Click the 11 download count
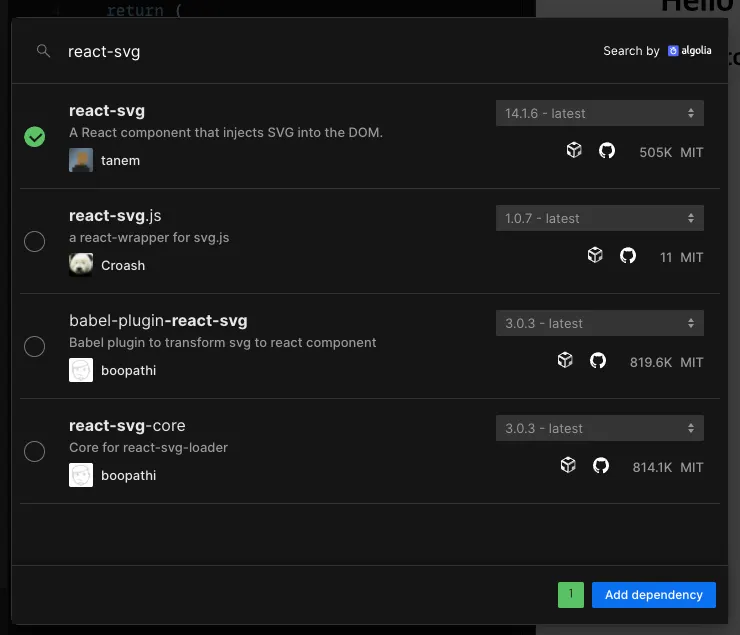 [x=666, y=257]
